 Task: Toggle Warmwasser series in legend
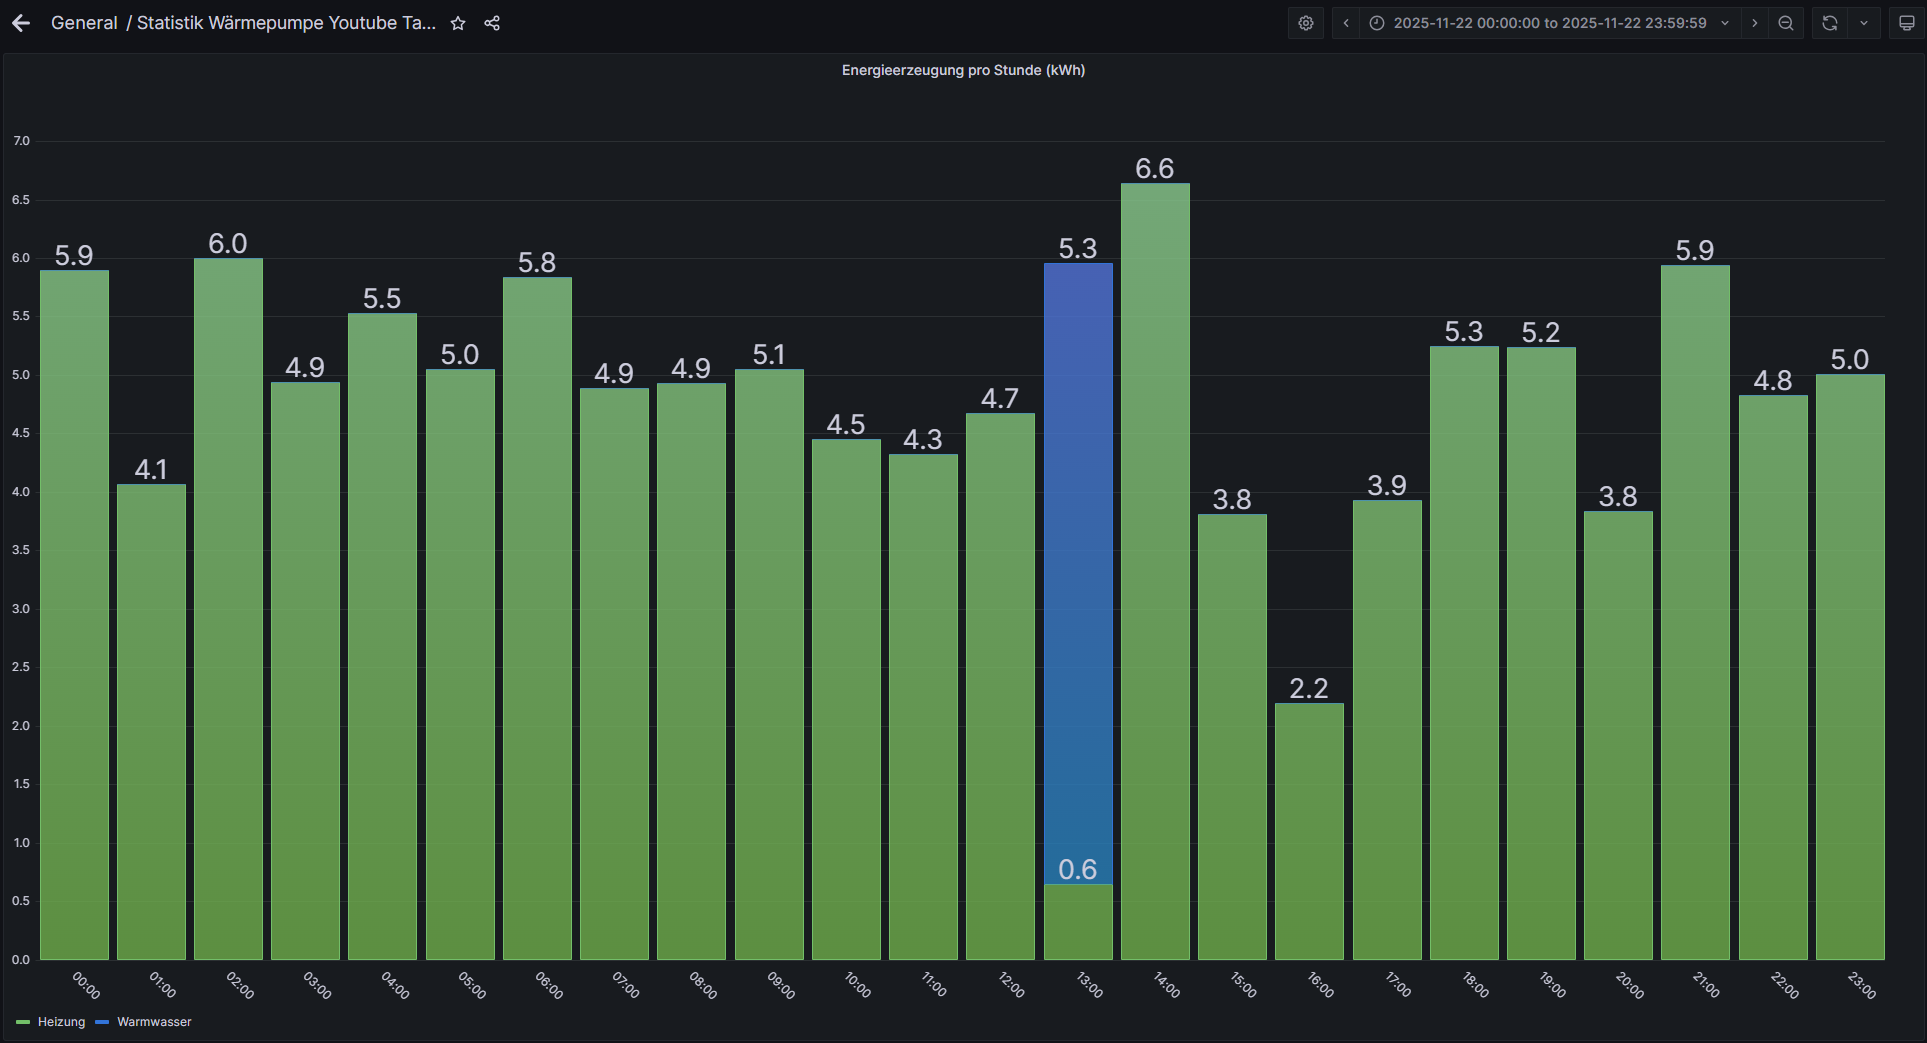[x=154, y=1022]
